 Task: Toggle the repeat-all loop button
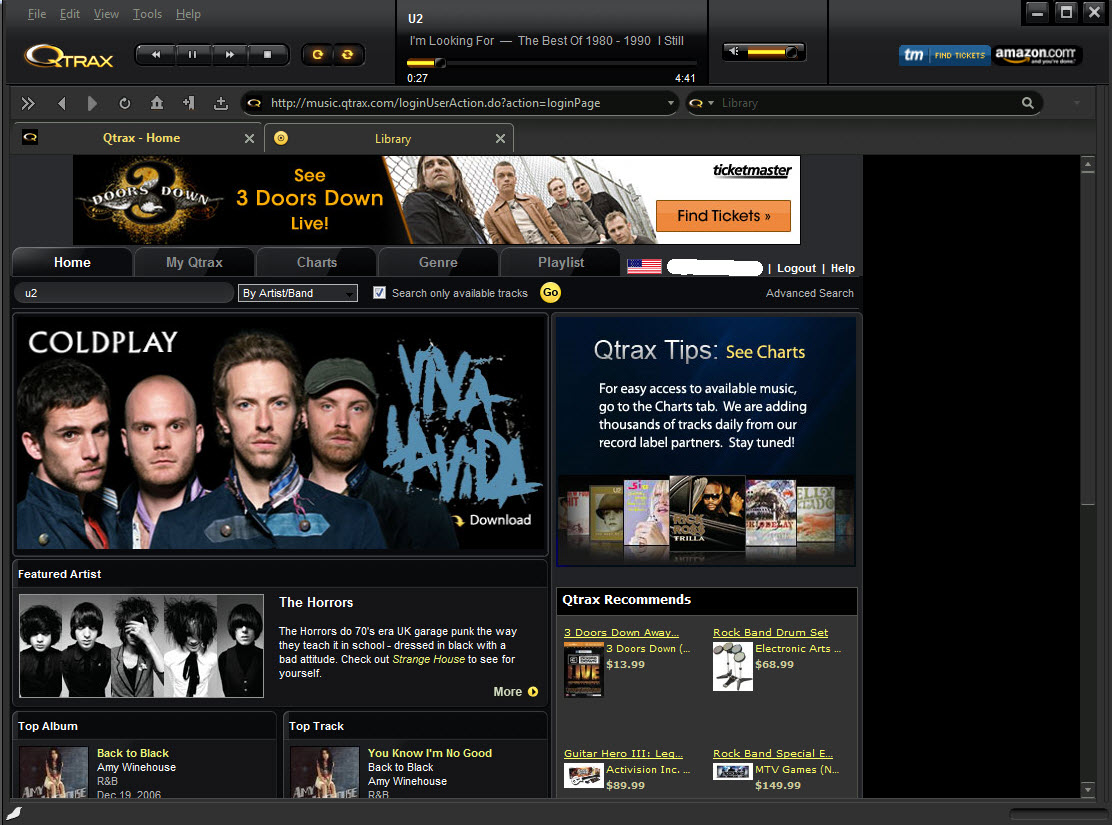pos(348,55)
